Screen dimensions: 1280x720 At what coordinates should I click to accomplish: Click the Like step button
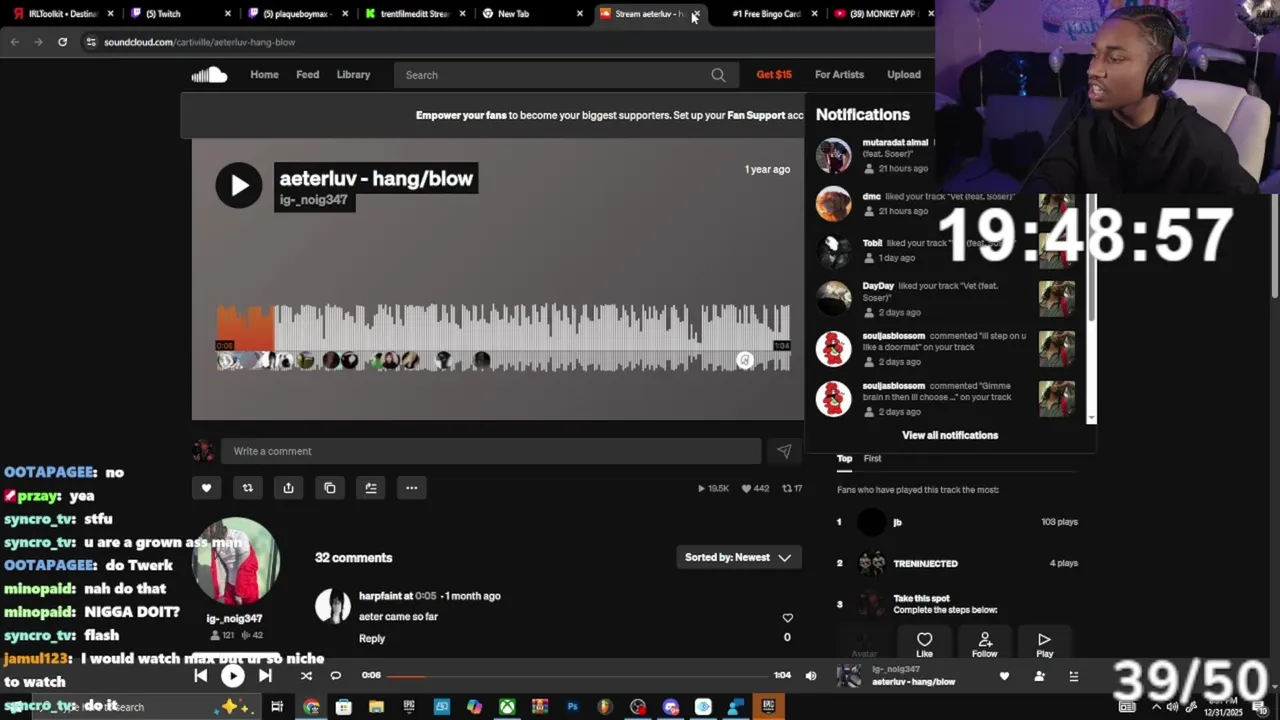pos(924,644)
